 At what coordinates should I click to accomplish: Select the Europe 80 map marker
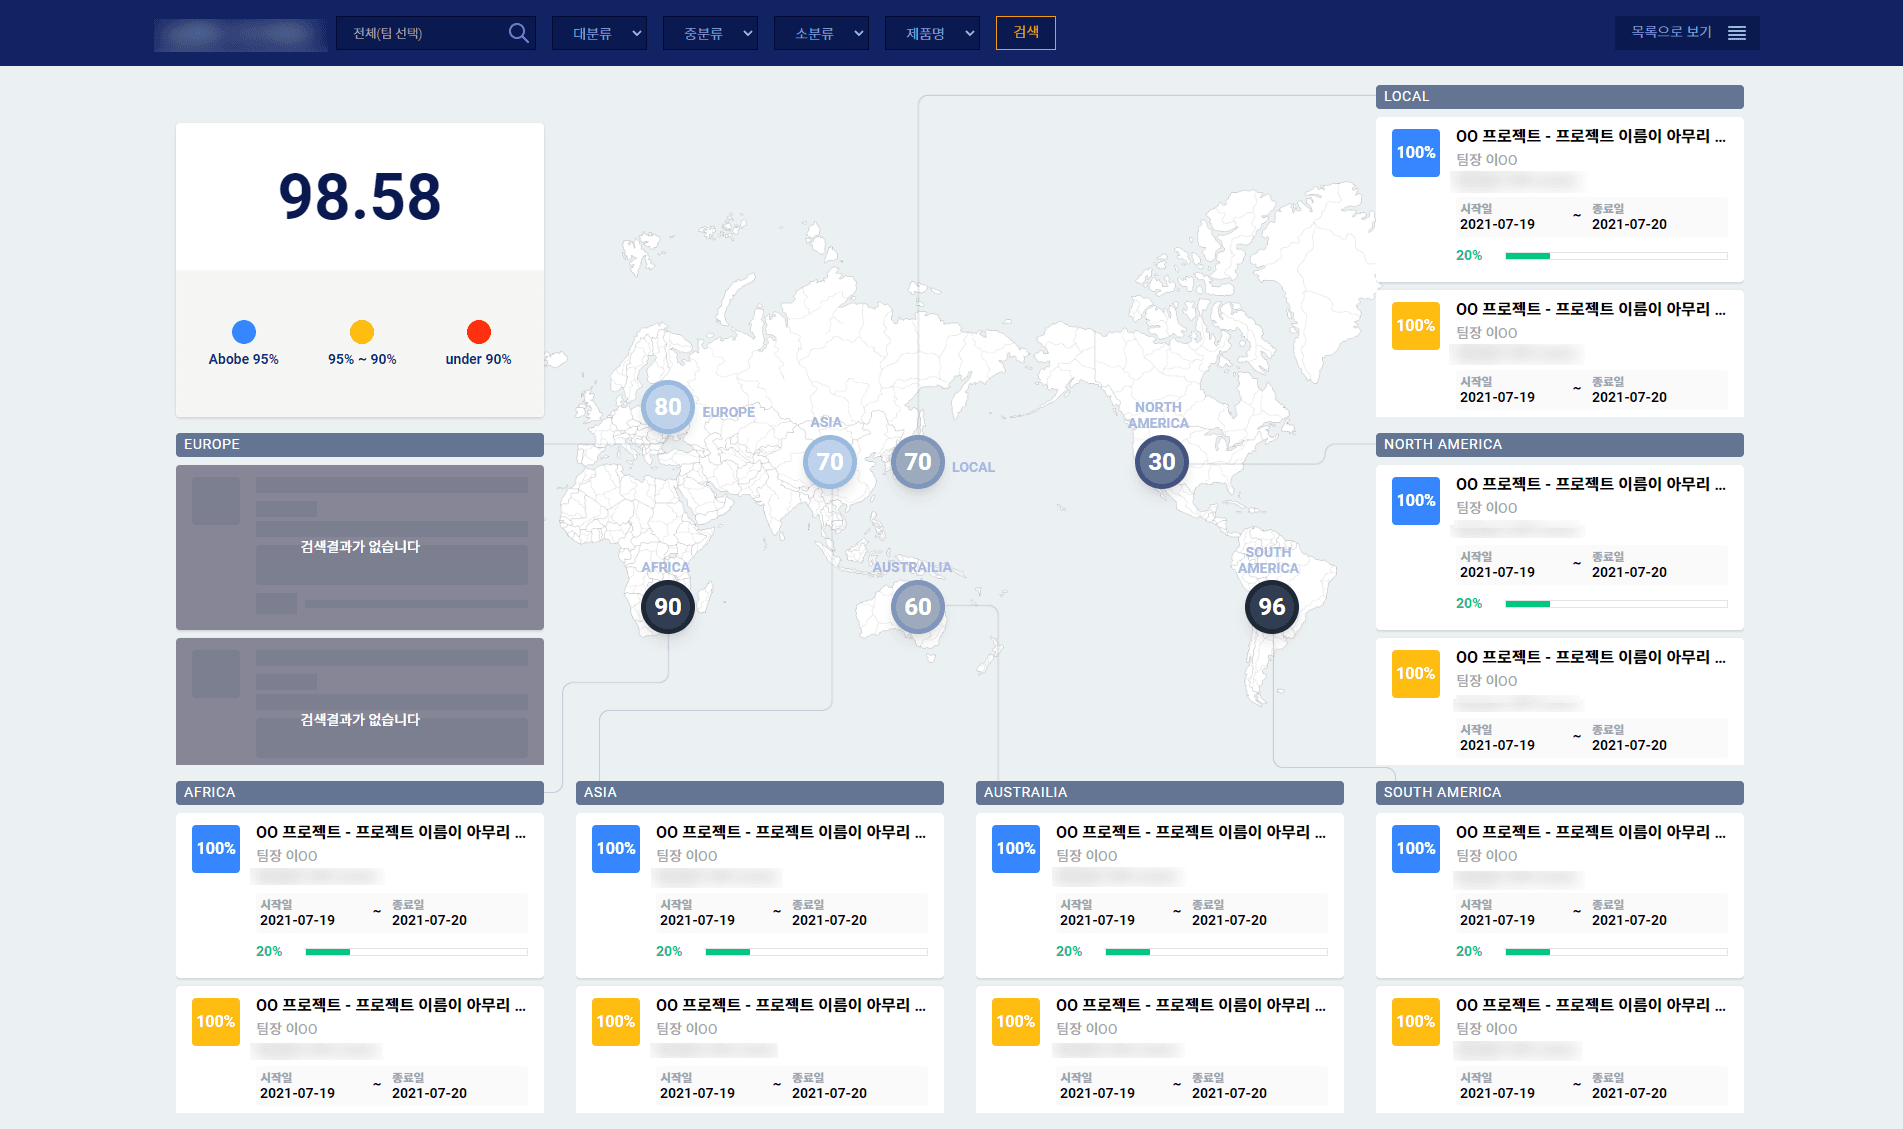667,407
